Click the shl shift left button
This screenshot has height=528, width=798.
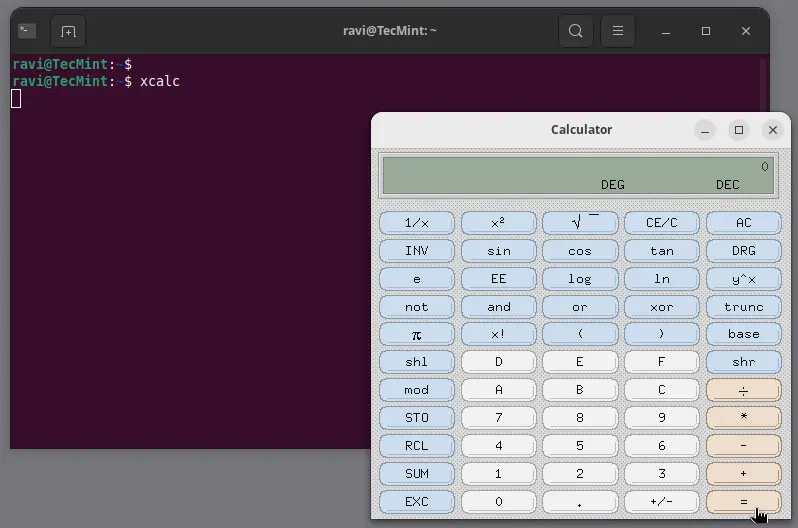pyautogui.click(x=417, y=362)
